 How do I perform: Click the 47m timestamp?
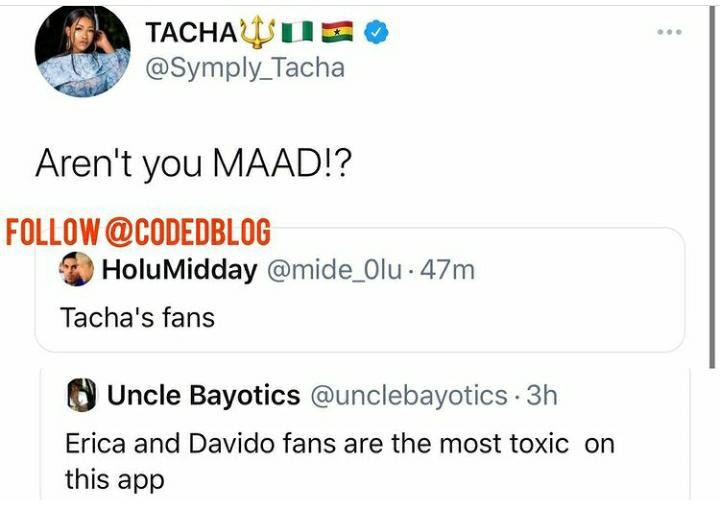tap(448, 270)
